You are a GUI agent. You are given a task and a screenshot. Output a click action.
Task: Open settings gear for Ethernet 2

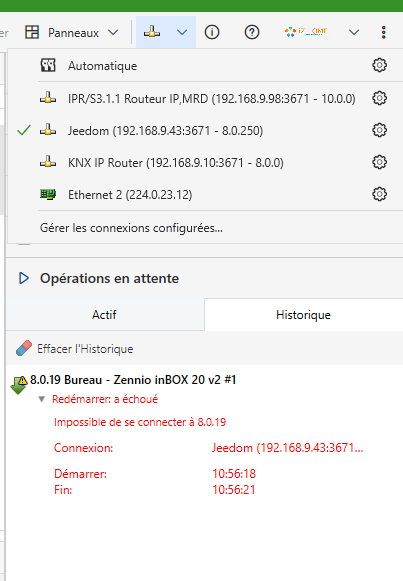click(x=379, y=194)
